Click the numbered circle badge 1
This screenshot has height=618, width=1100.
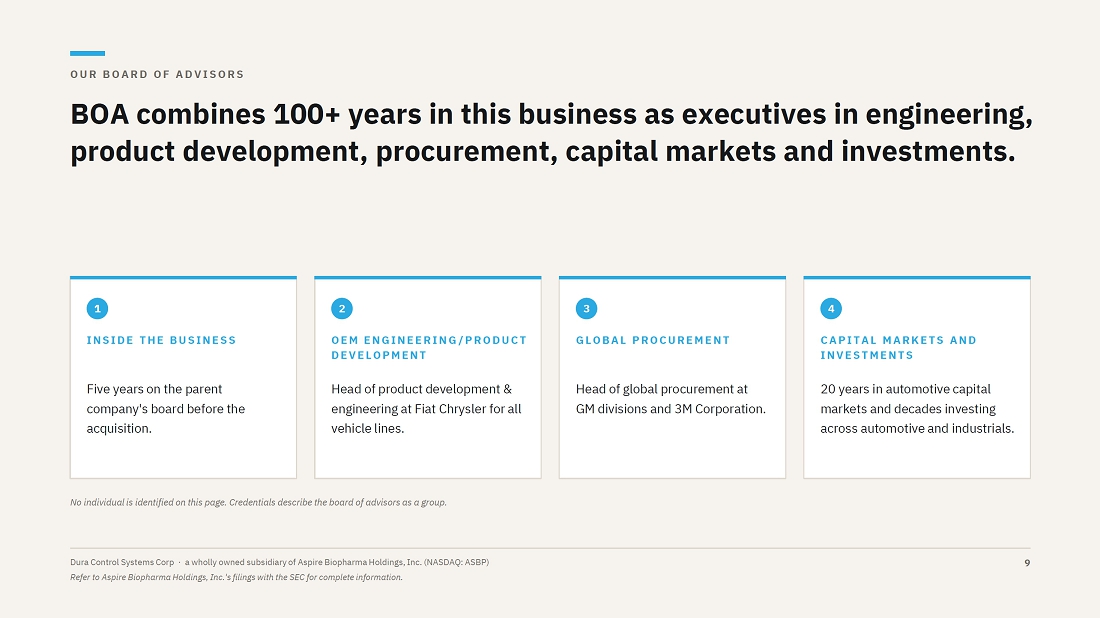[x=98, y=309]
